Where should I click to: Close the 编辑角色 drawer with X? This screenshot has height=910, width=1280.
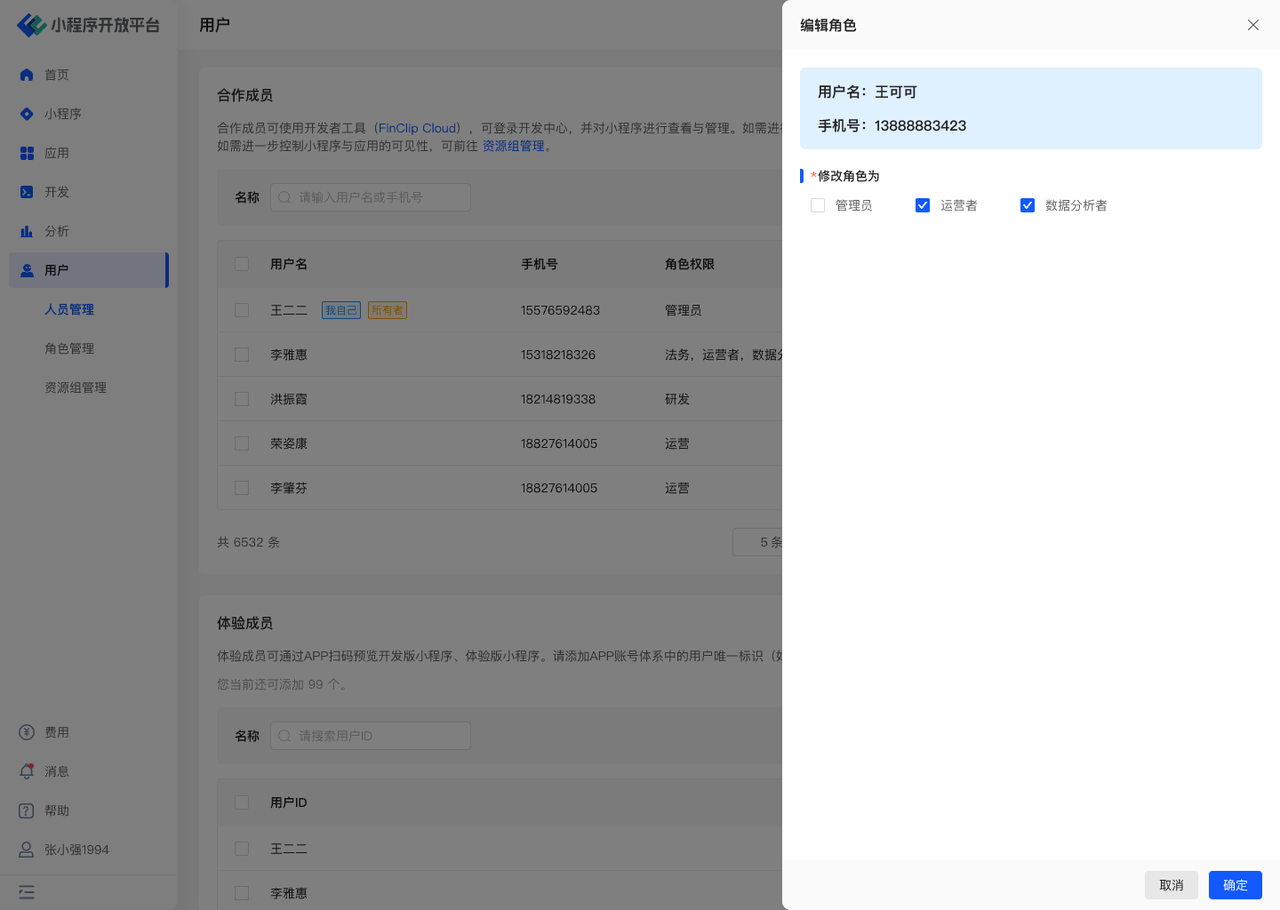click(1253, 25)
